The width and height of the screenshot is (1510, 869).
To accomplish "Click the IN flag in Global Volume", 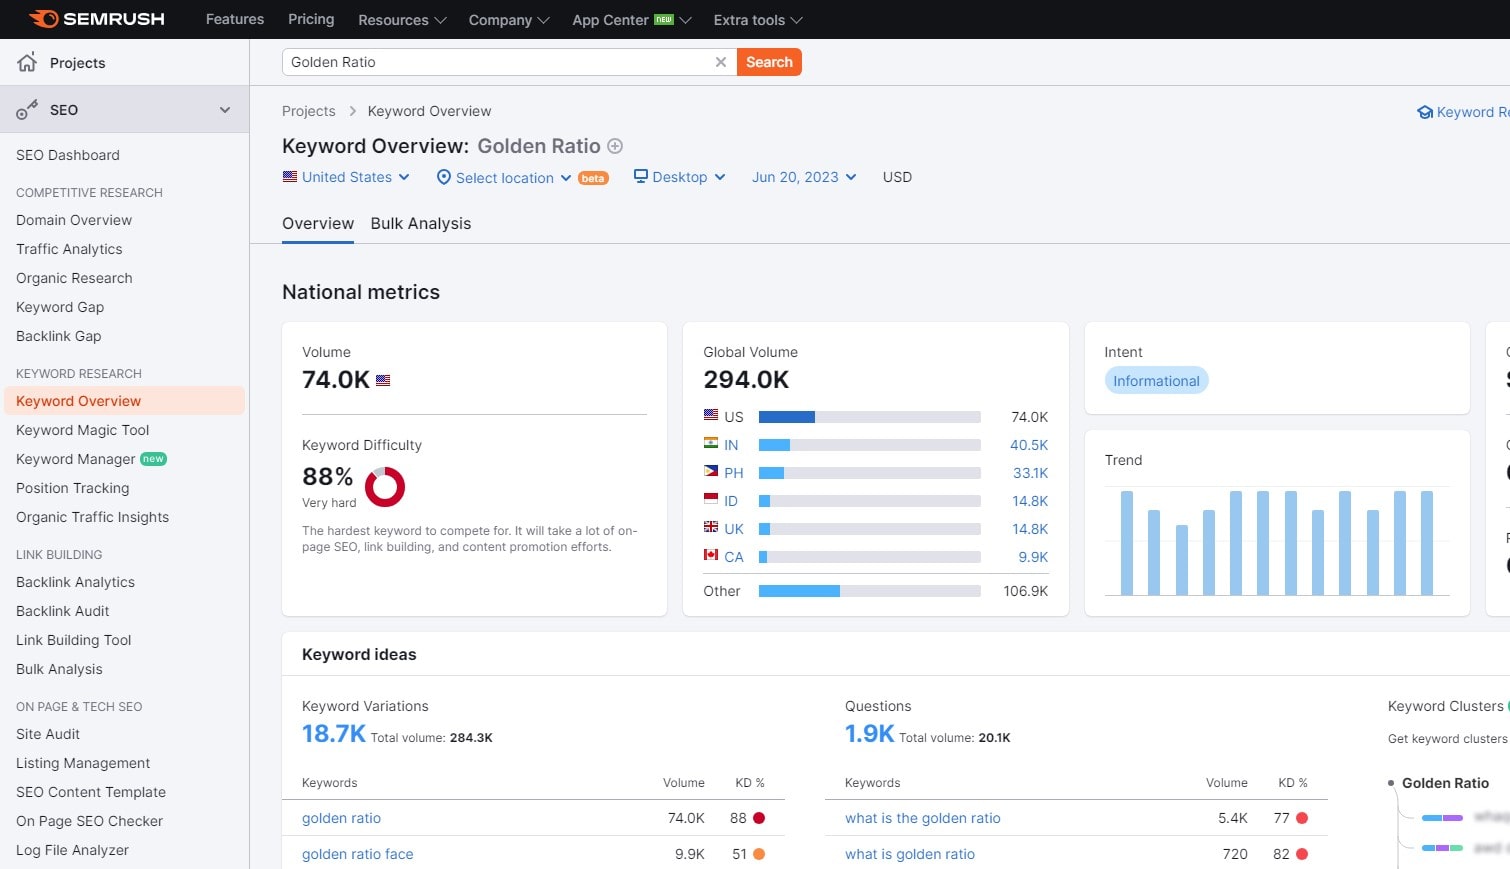I will 711,443.
